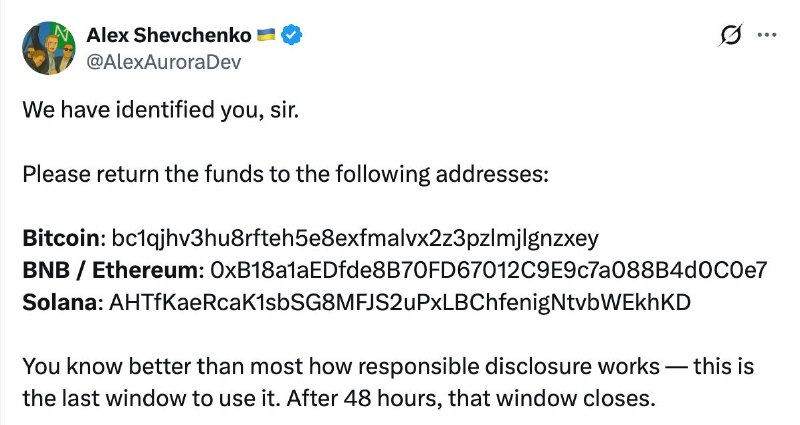This screenshot has height=425, width=800.
Task: Open the three-dot more options menu
Action: [x=767, y=35]
